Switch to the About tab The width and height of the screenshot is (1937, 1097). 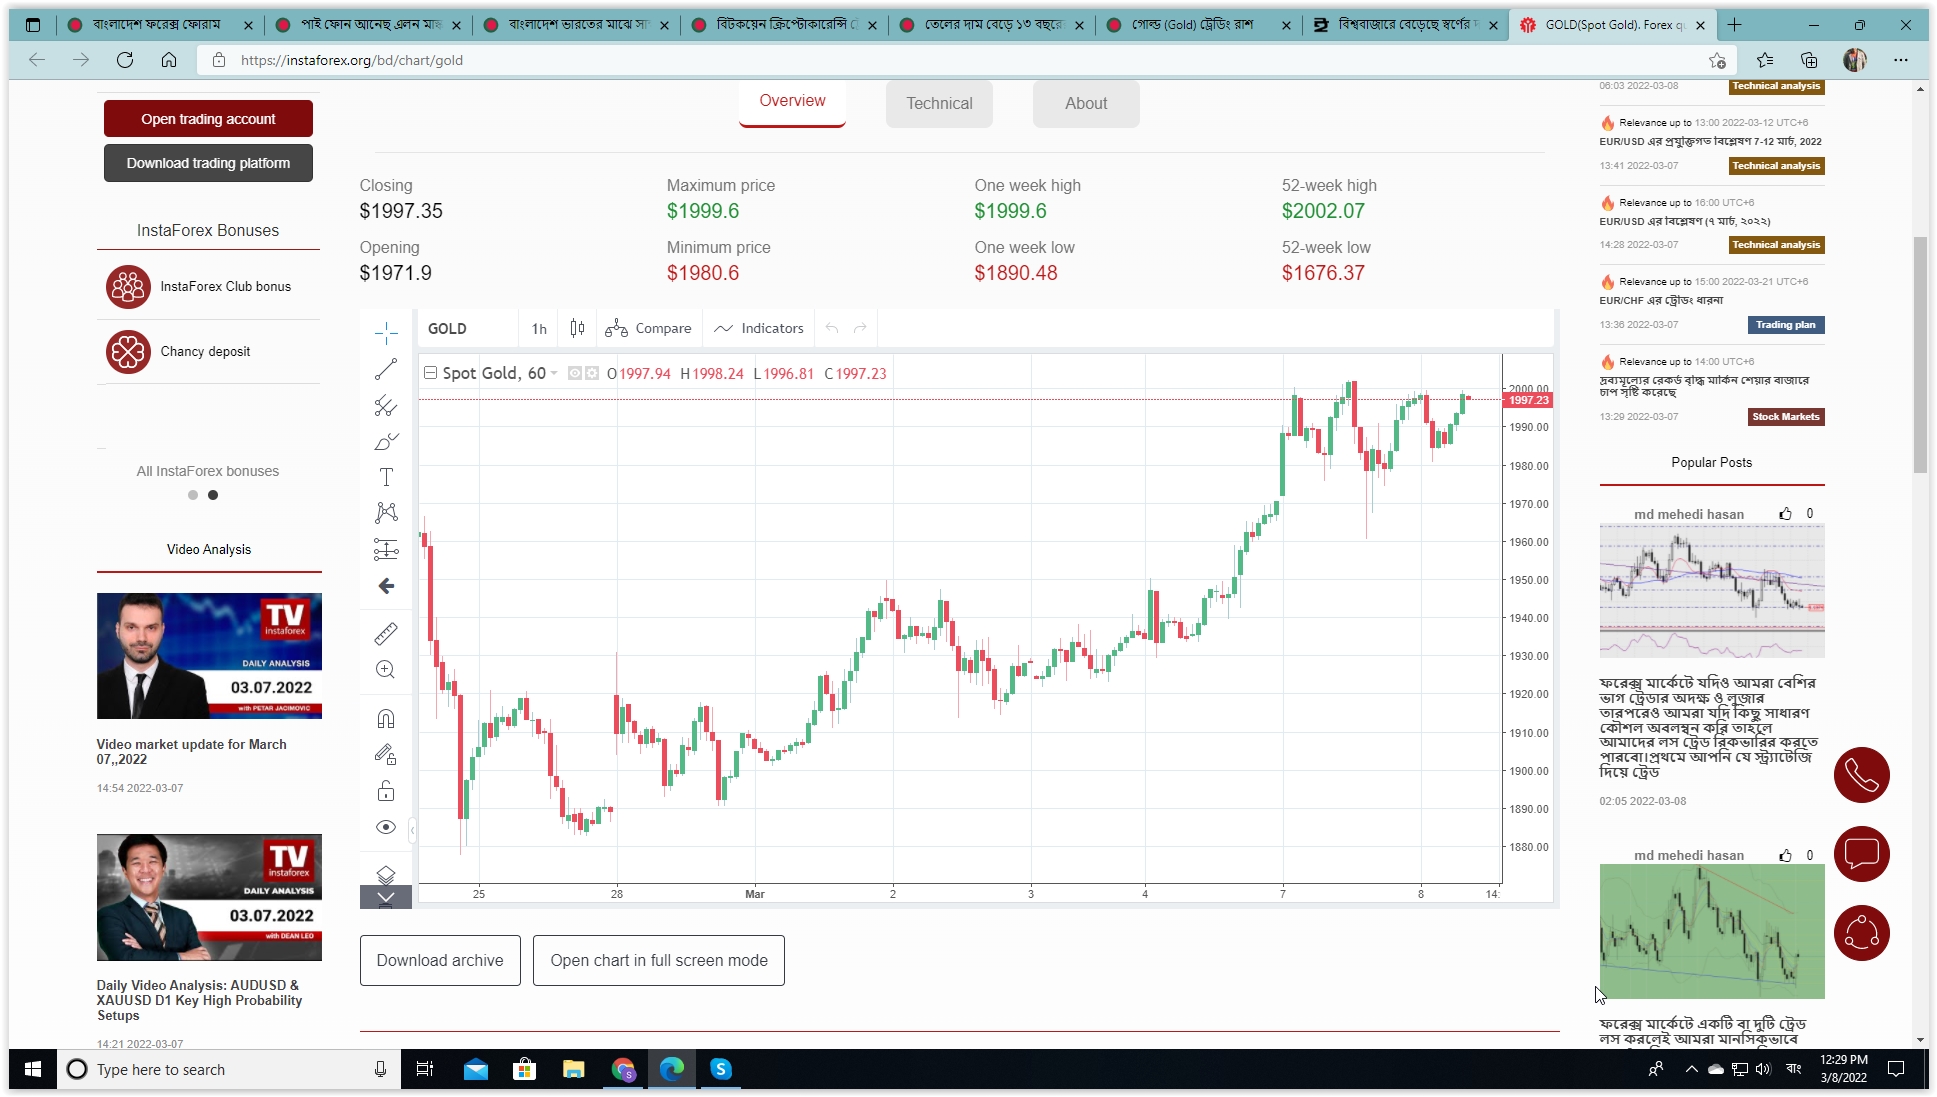click(1086, 104)
